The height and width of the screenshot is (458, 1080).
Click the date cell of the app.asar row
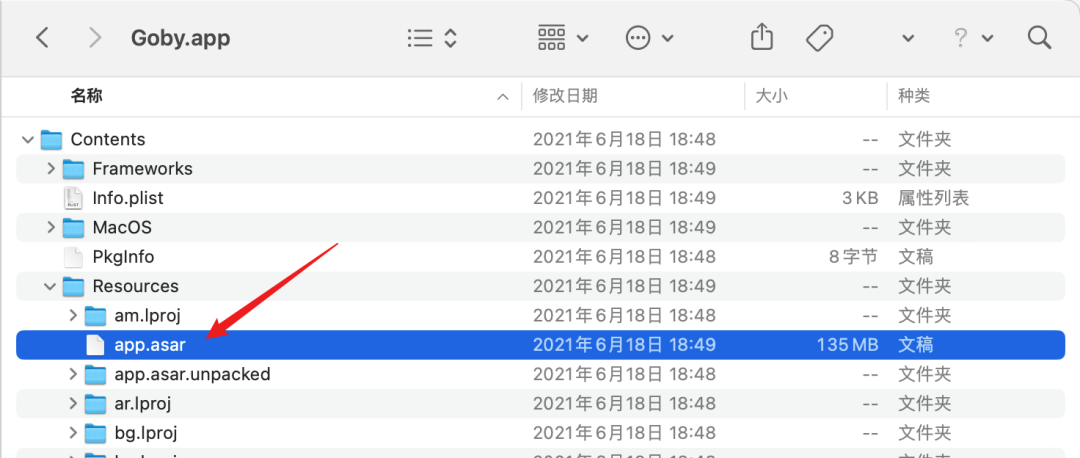pos(624,344)
